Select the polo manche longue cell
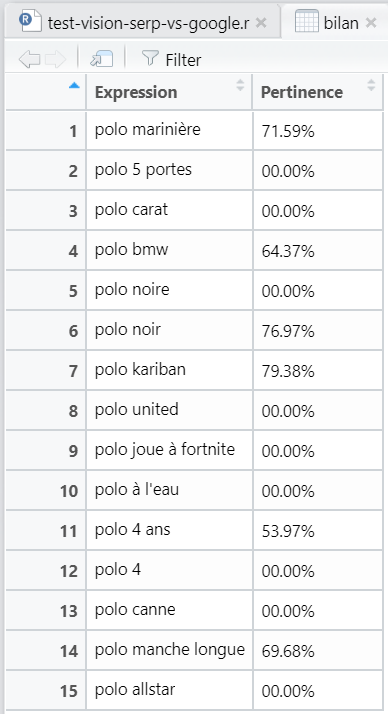This screenshot has height=714, width=388. click(x=169, y=650)
